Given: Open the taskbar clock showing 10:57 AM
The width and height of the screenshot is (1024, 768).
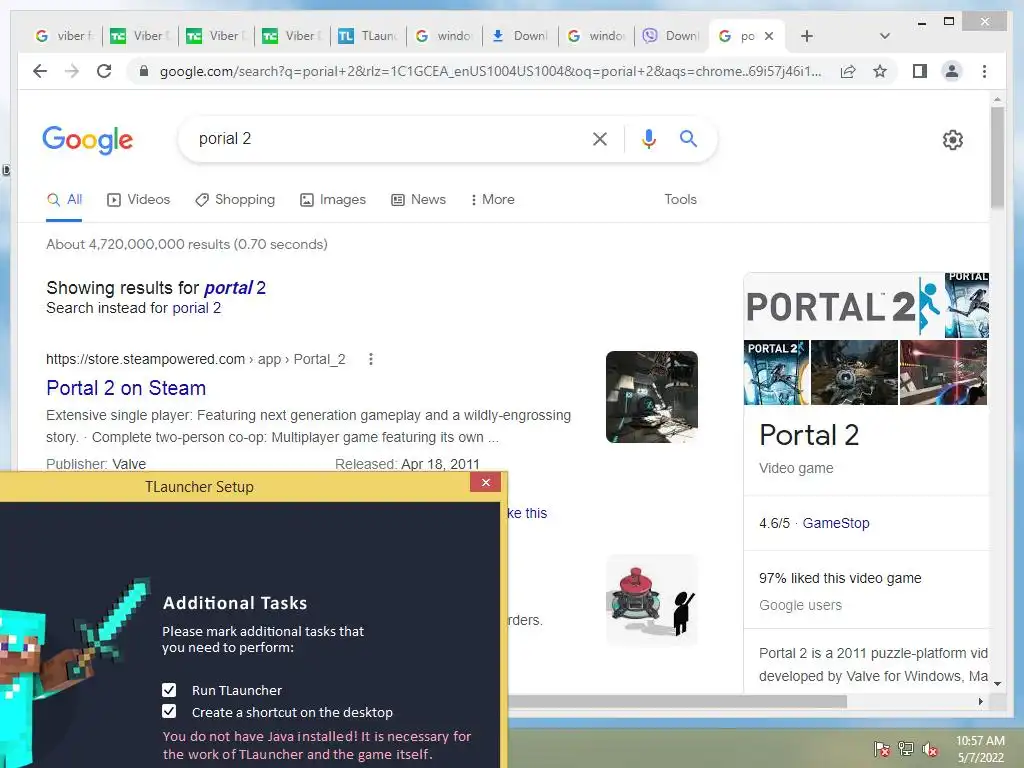Looking at the screenshot, I should click(x=980, y=749).
